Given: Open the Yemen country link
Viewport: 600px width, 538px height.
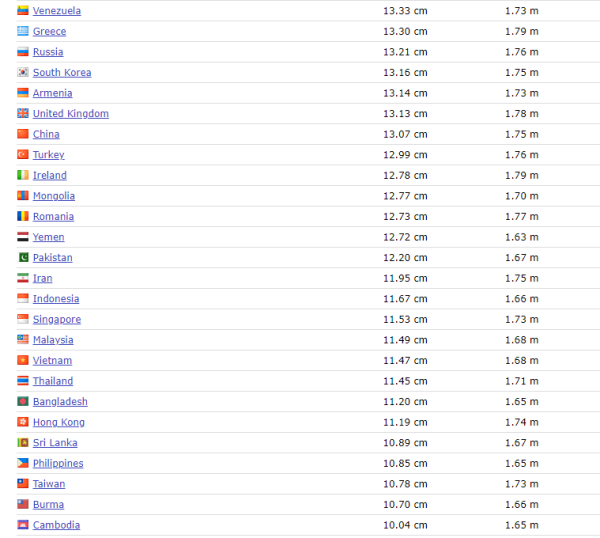Looking at the screenshot, I should [48, 237].
